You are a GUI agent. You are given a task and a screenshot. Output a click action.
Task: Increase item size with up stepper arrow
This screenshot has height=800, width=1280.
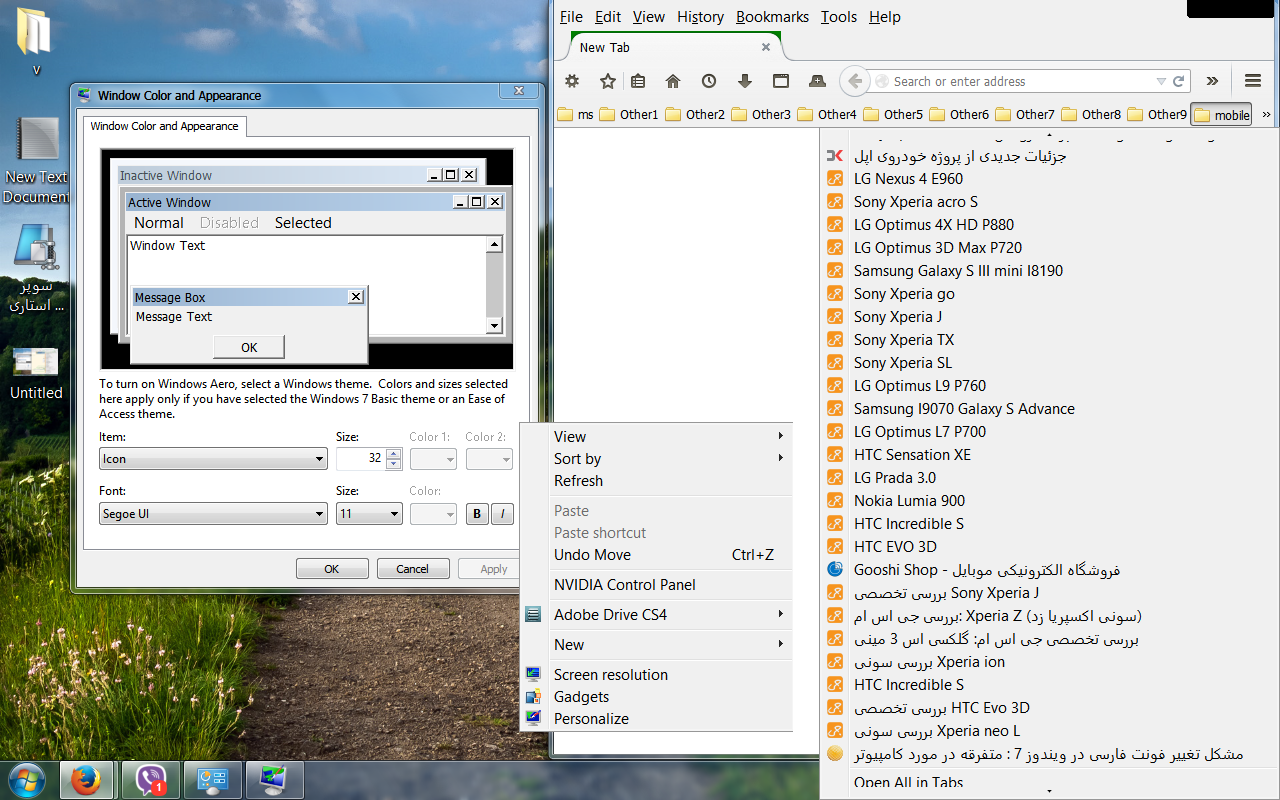click(x=393, y=454)
